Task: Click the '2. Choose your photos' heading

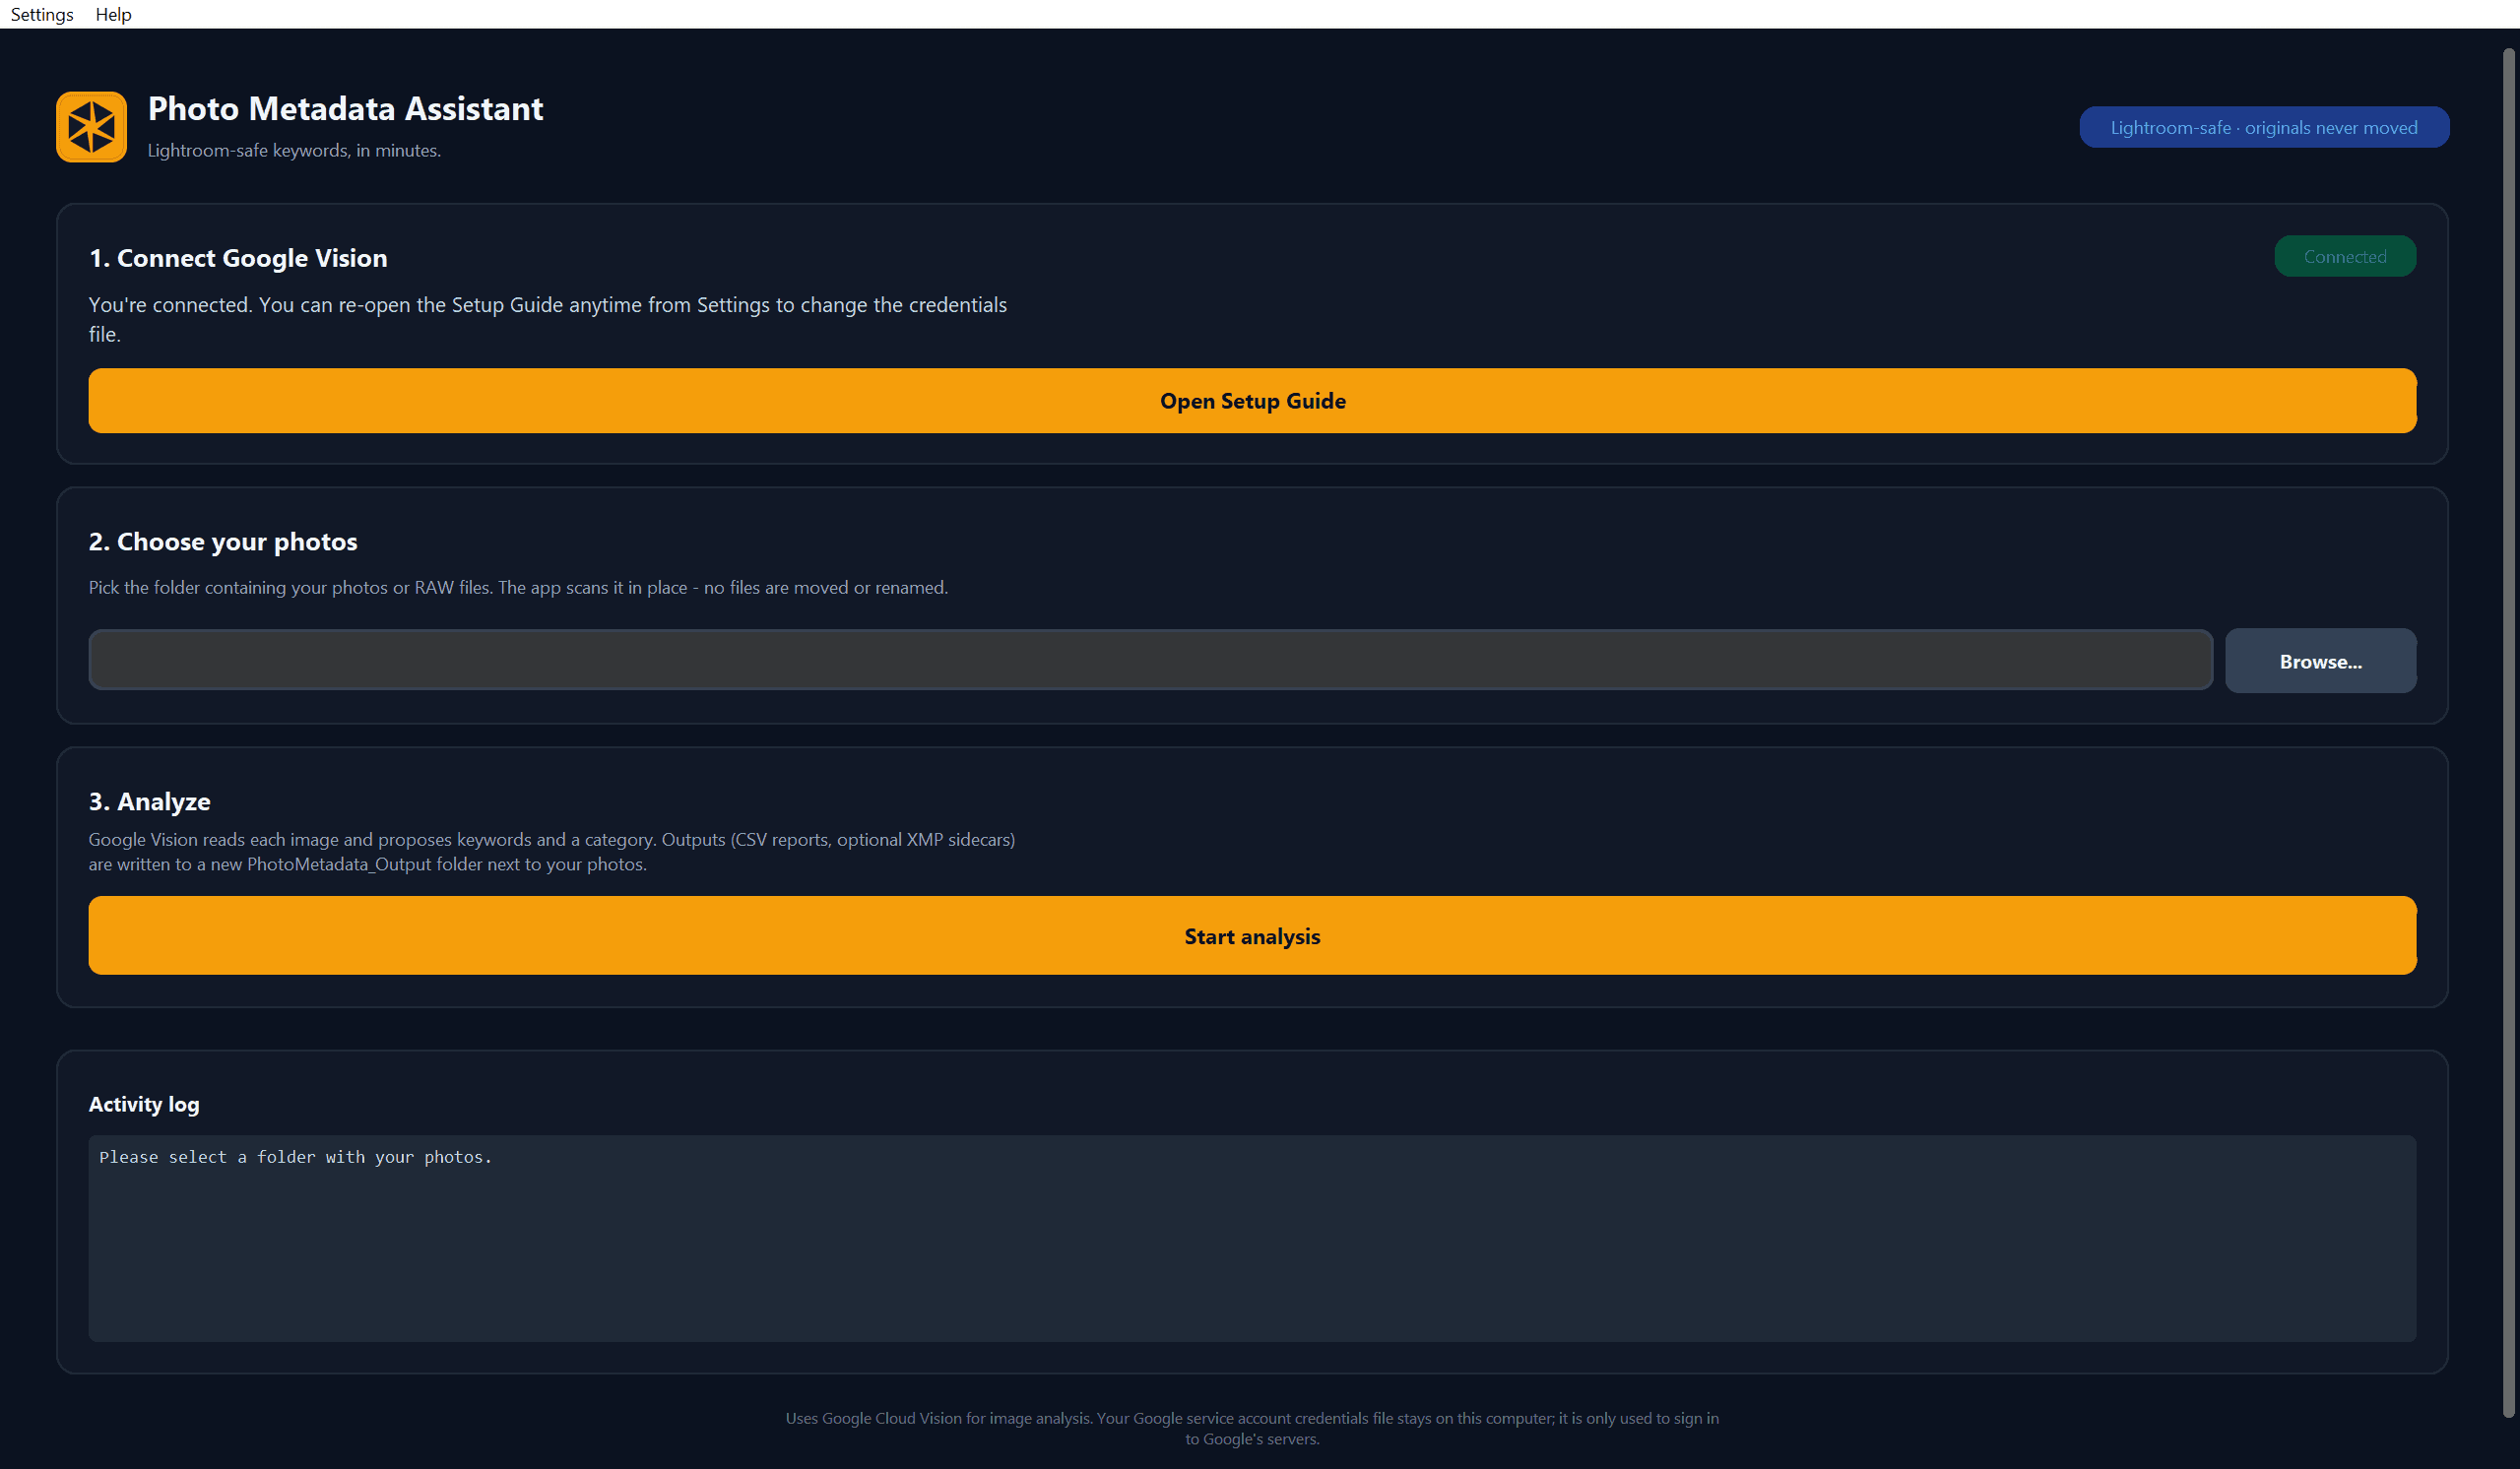Action: [x=223, y=541]
